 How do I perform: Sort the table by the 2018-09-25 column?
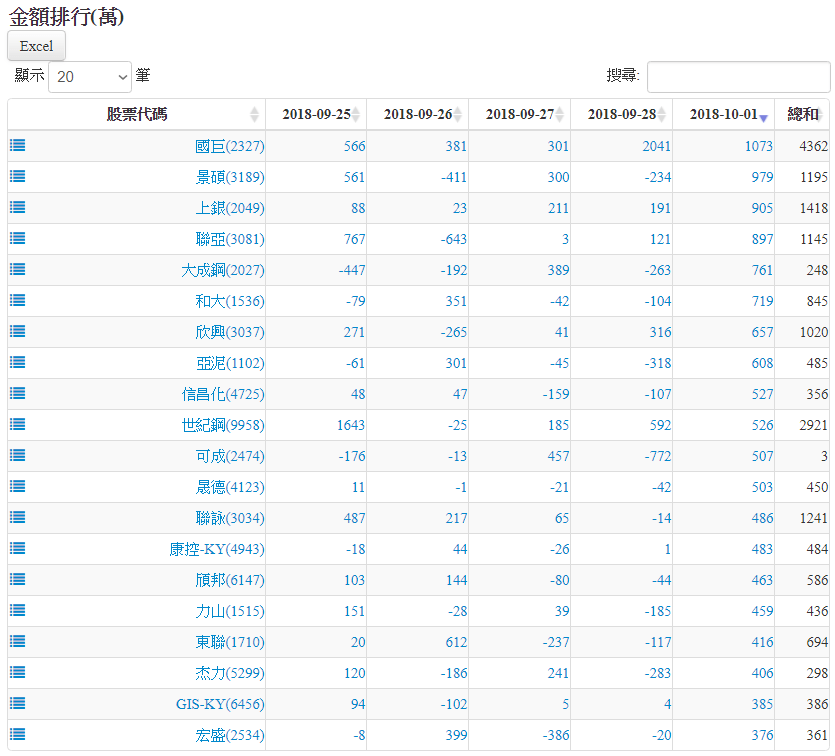tap(316, 114)
